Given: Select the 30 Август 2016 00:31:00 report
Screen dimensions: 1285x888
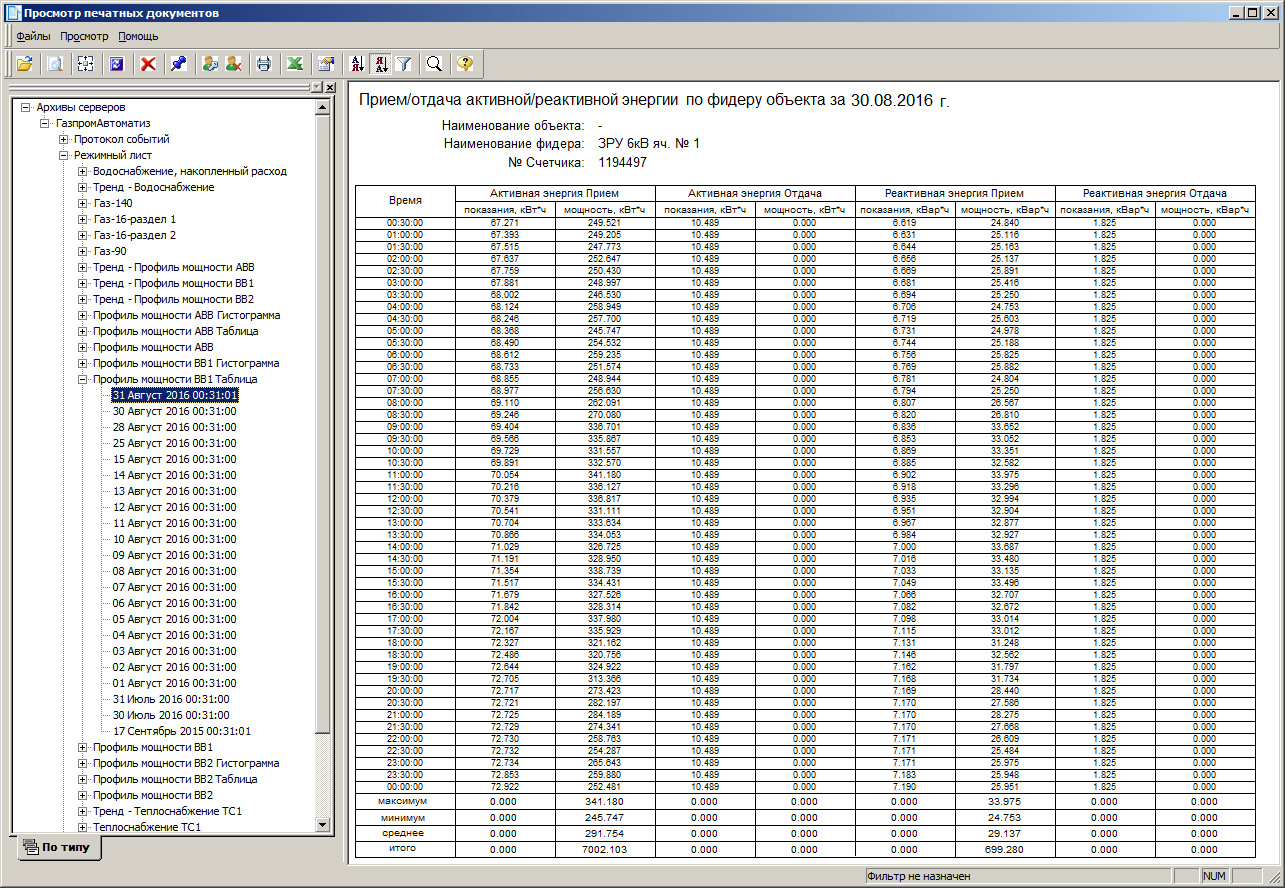Looking at the screenshot, I should [x=174, y=411].
